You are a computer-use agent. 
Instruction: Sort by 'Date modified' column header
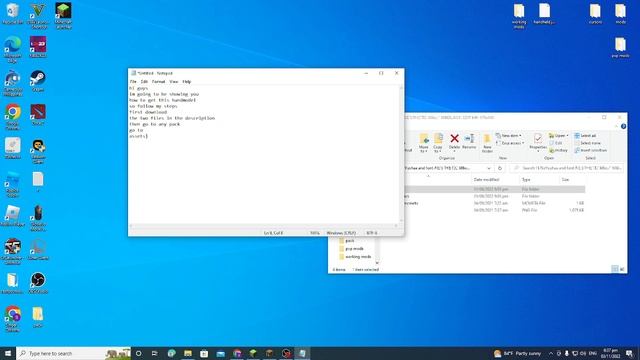click(x=486, y=180)
